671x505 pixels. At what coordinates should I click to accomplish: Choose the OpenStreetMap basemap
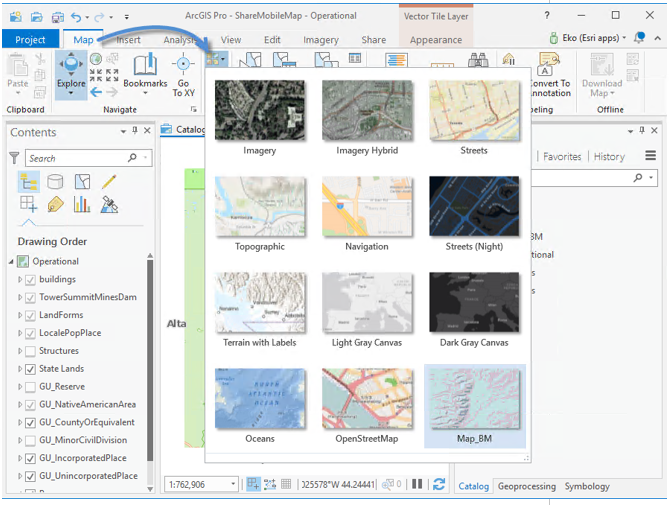(367, 398)
